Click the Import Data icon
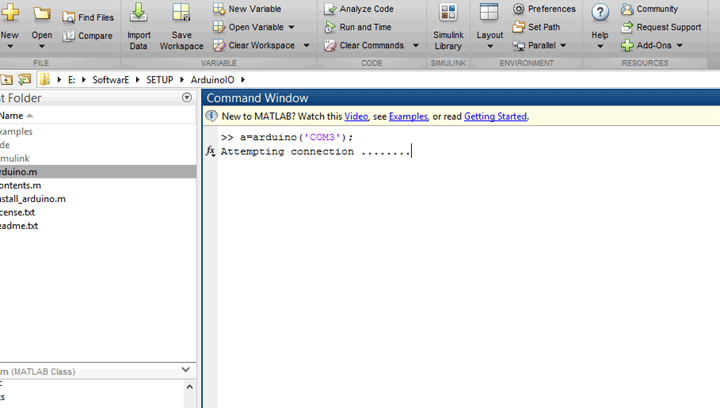The height and width of the screenshot is (408, 720). (139, 14)
